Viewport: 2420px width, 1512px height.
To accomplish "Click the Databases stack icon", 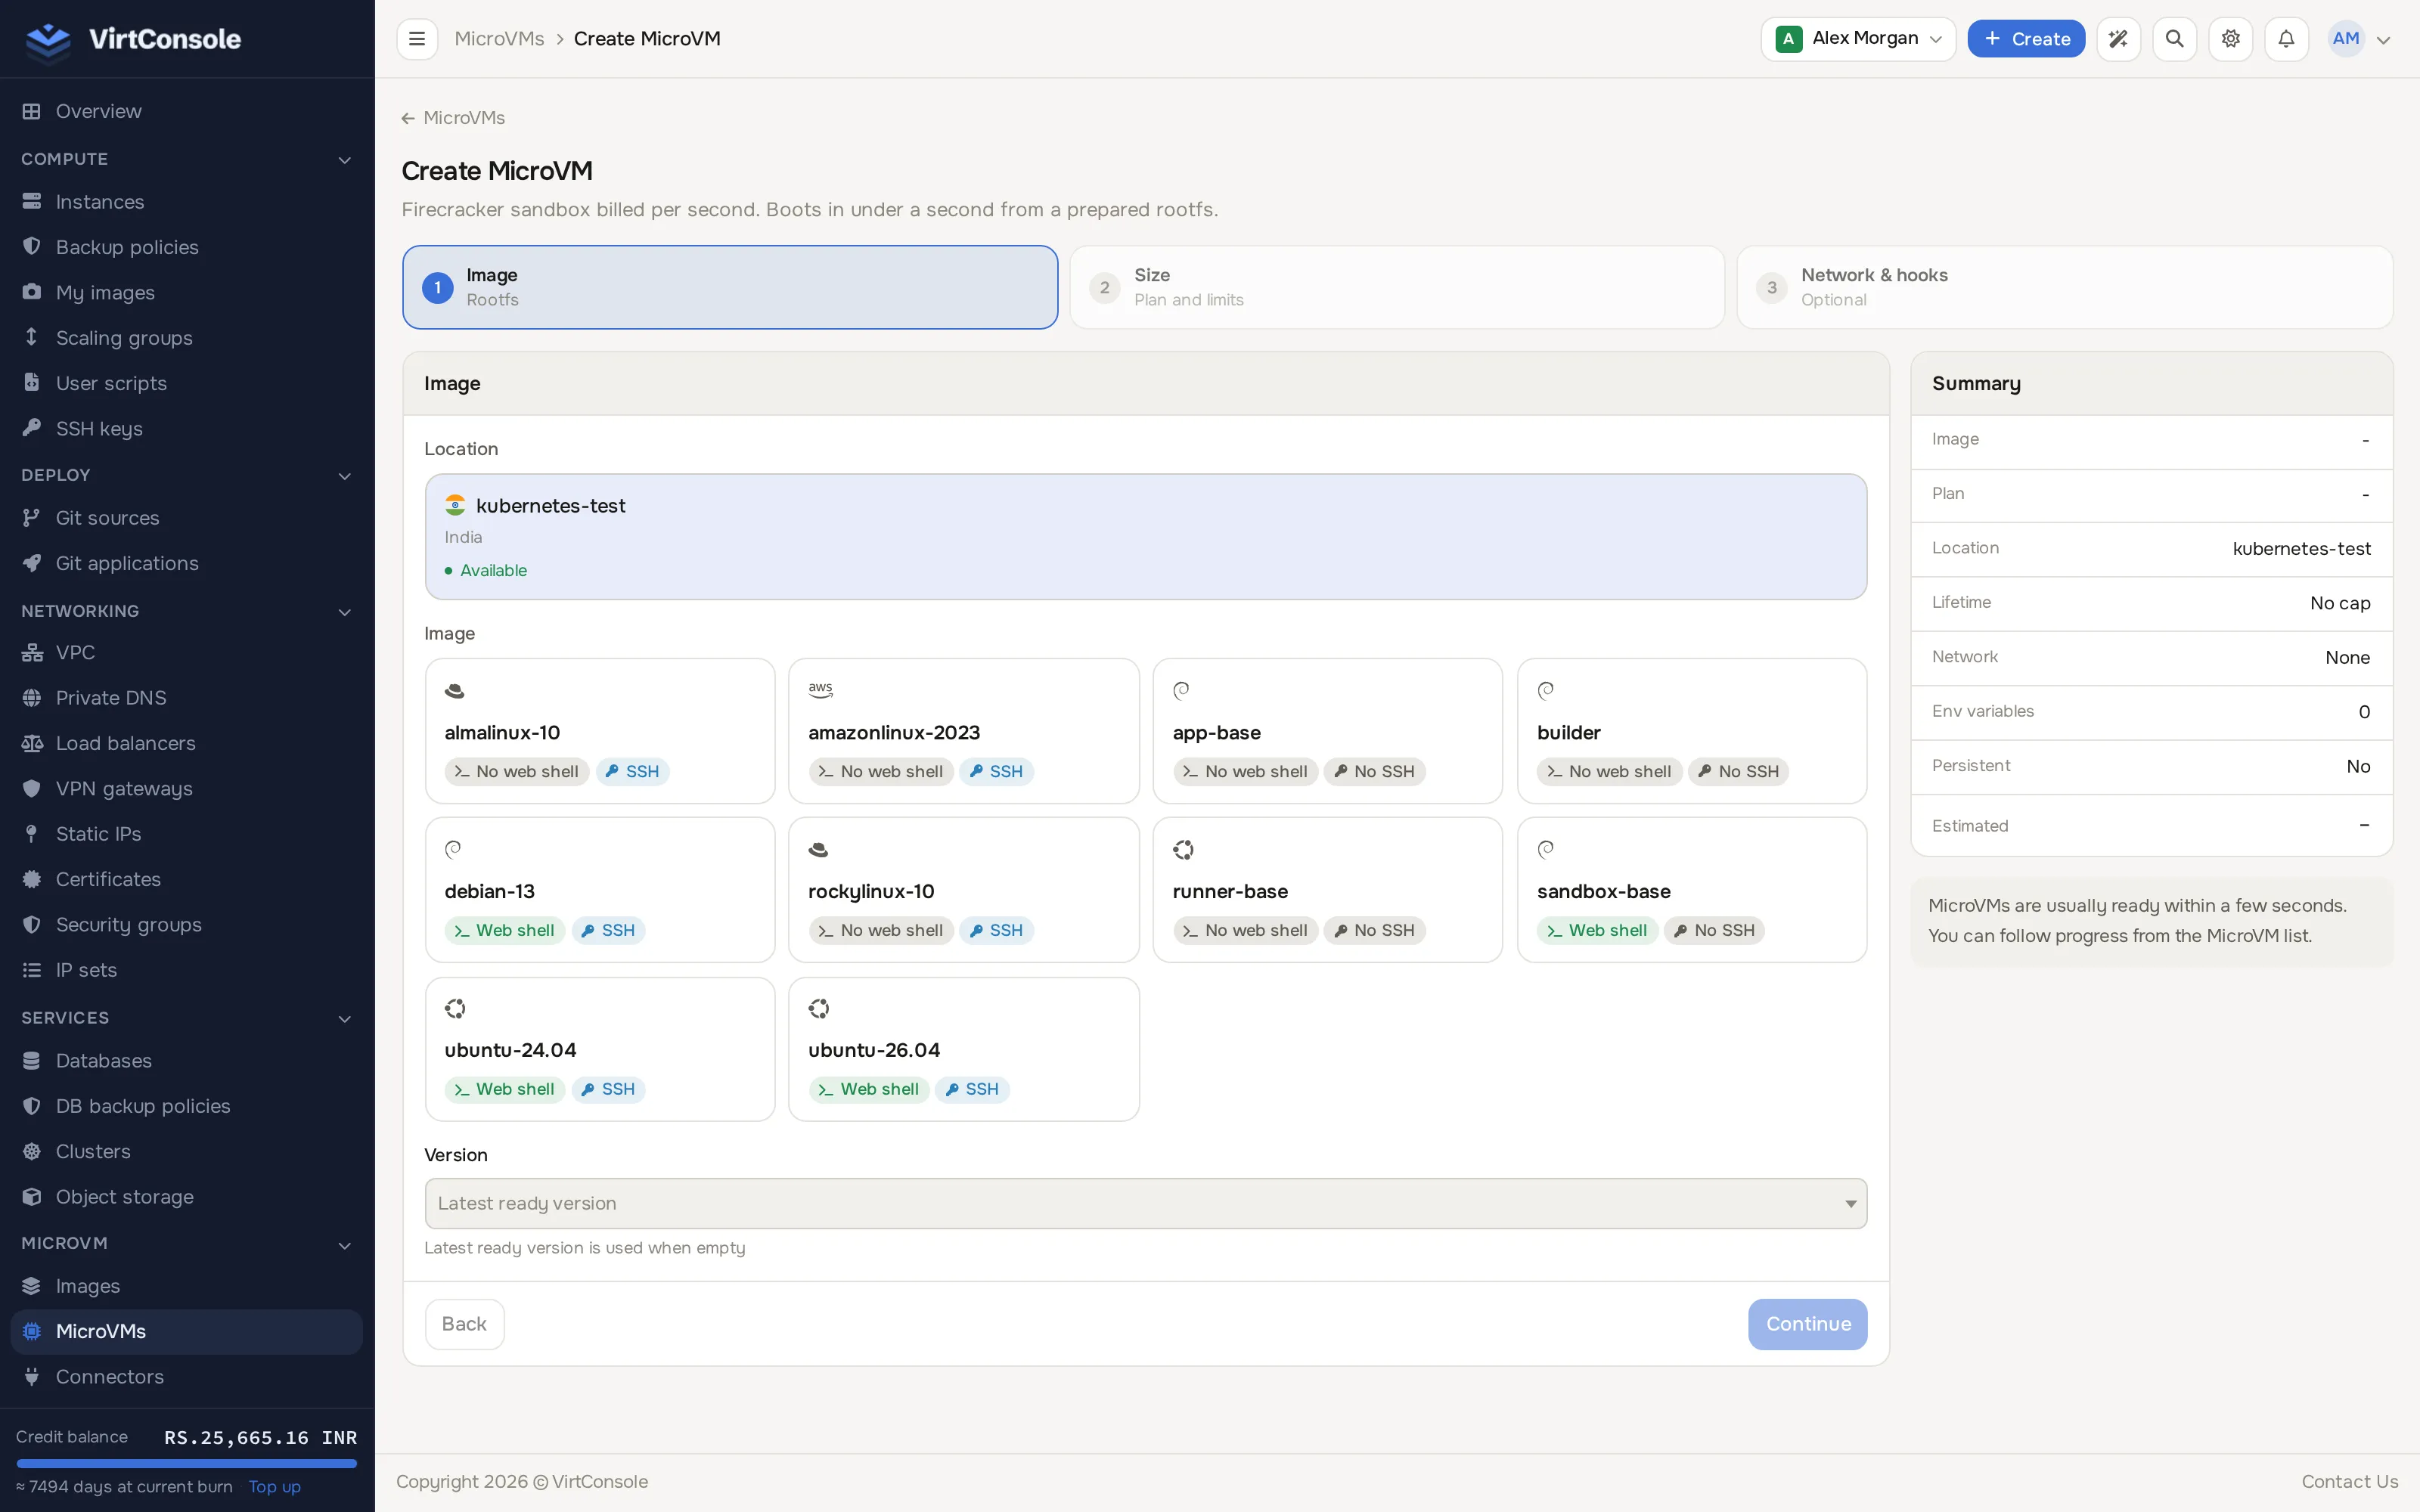I will (x=32, y=1060).
